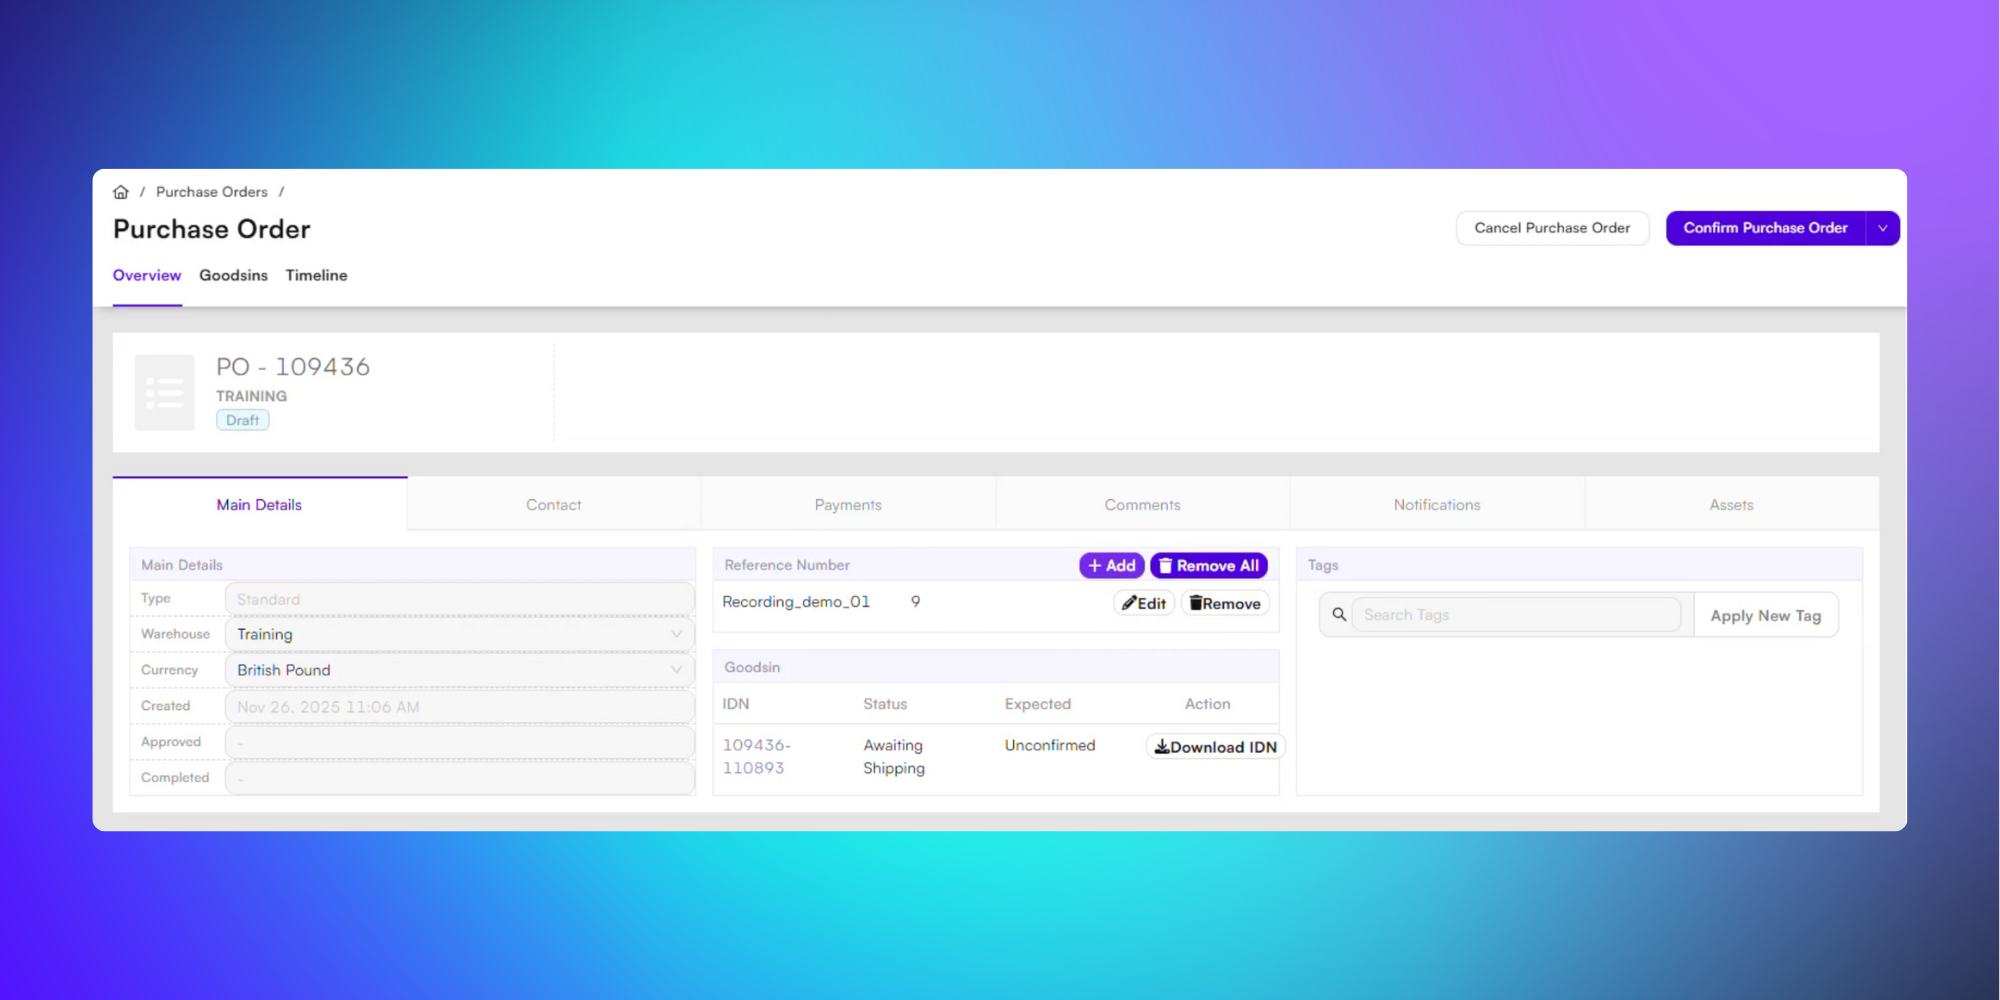This screenshot has height=1000, width=2000.
Task: Click Cancel Purchase Order button
Action: (x=1552, y=228)
